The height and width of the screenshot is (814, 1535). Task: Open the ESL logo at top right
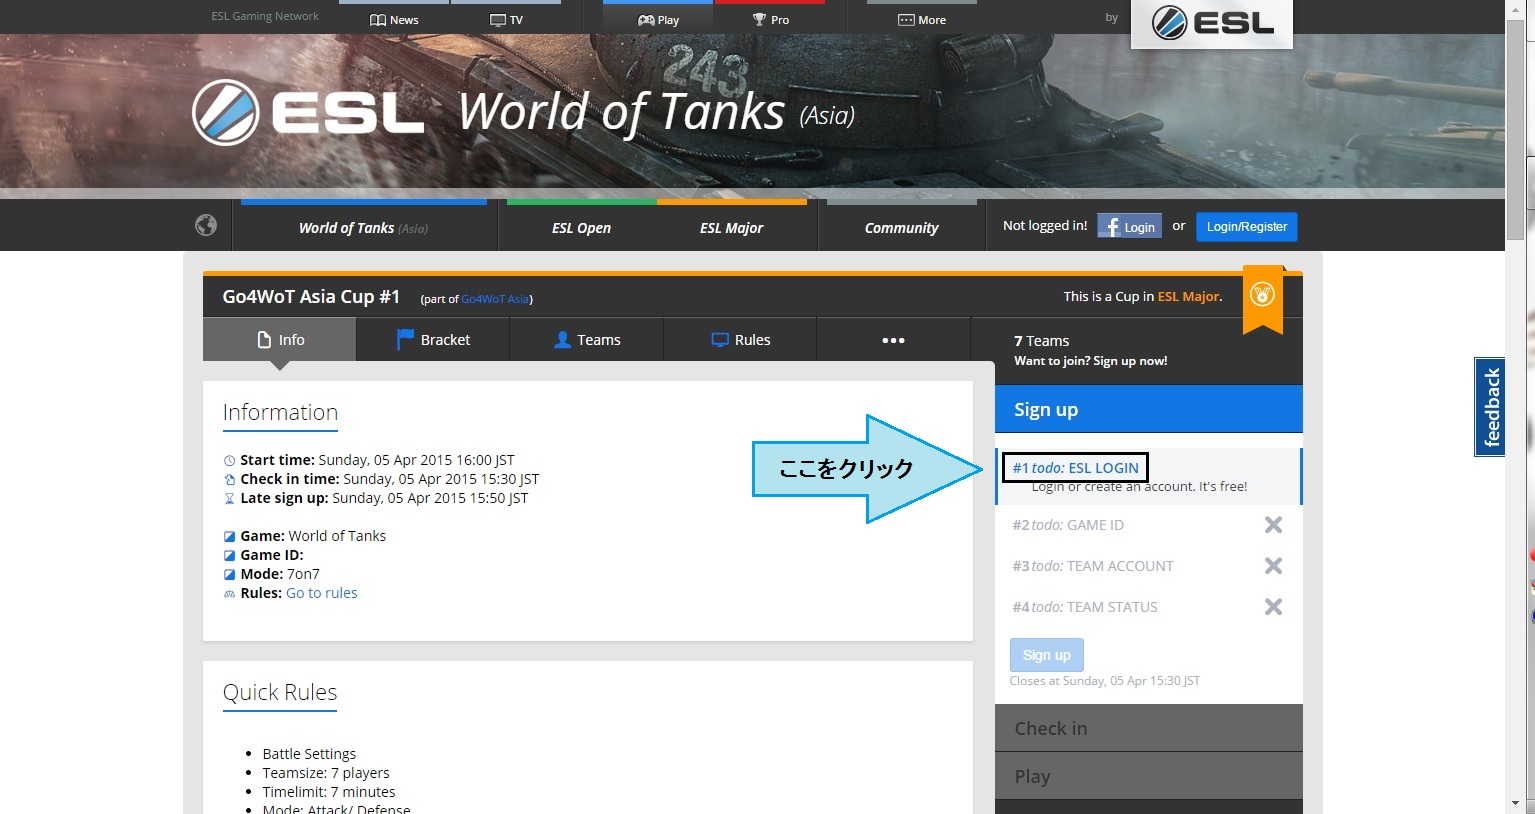pyautogui.click(x=1212, y=23)
